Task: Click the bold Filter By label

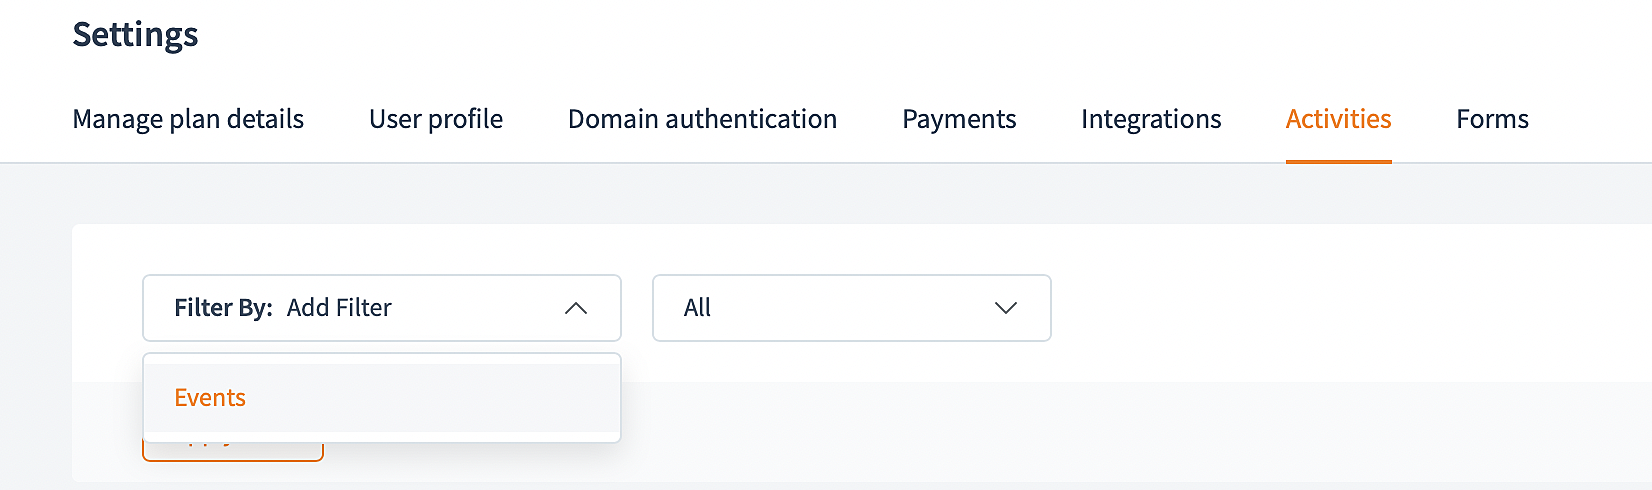Action: 223,308
